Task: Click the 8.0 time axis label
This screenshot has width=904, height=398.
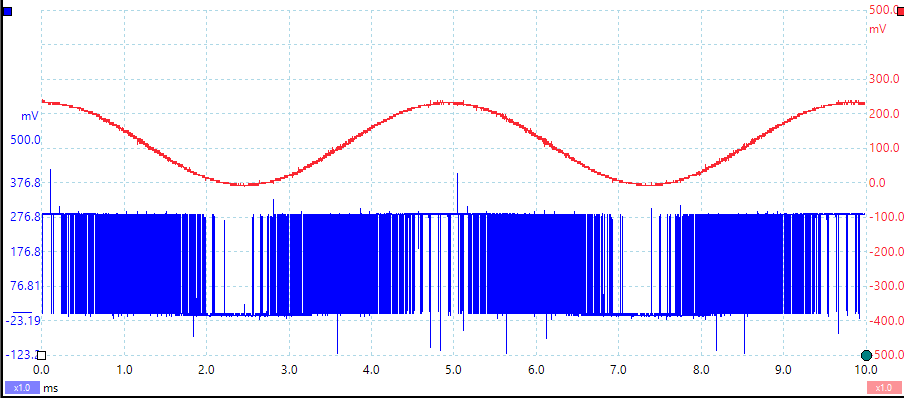Action: (701, 369)
